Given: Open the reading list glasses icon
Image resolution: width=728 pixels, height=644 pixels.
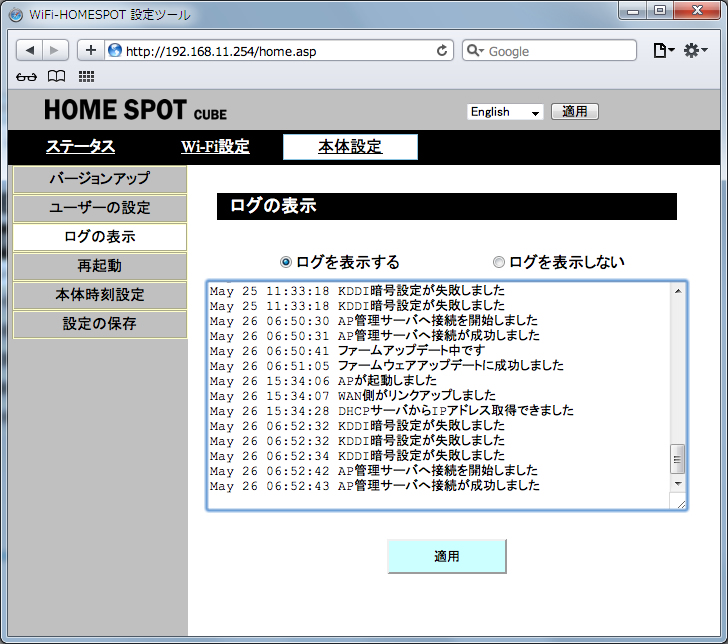Looking at the screenshot, I should click(26, 77).
